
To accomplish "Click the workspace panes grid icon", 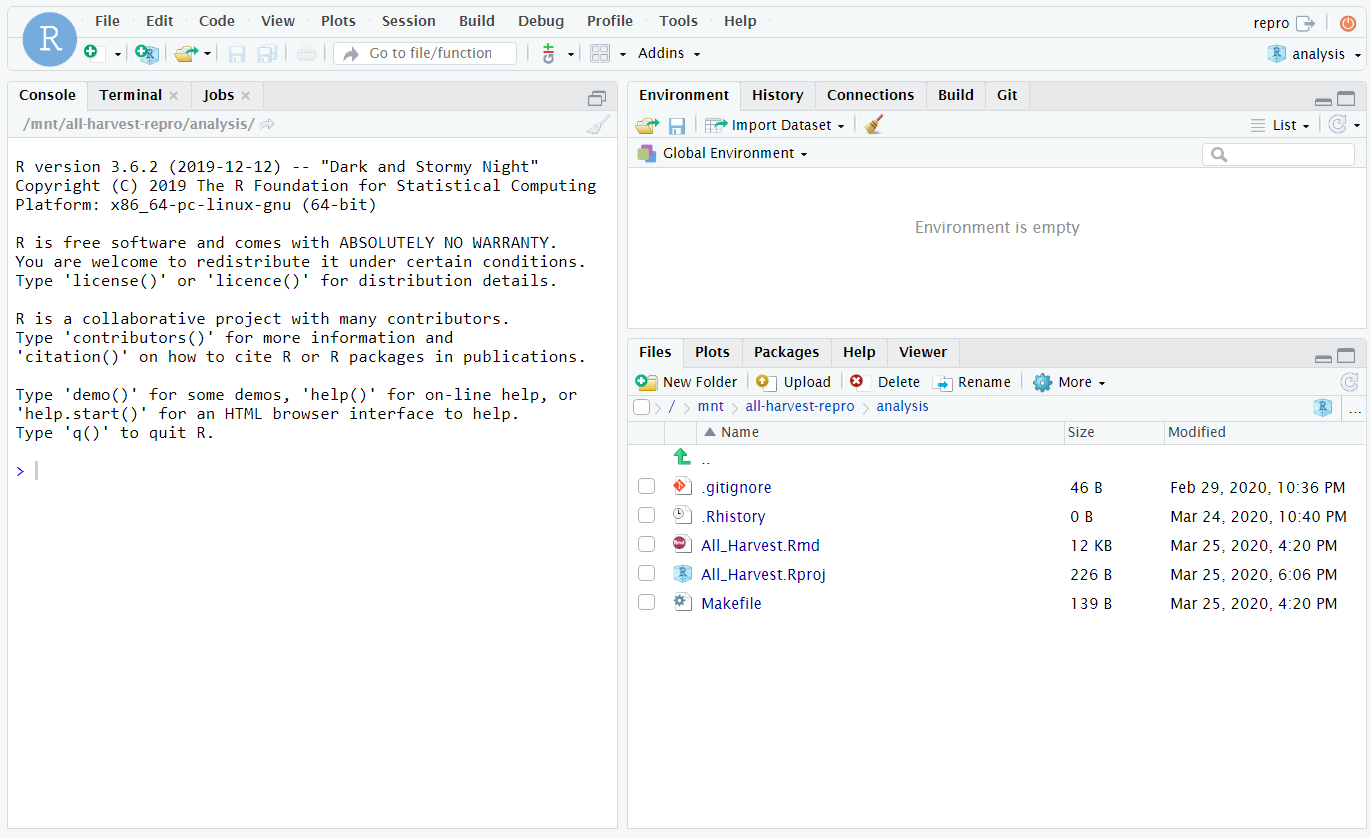I will tap(600, 54).
